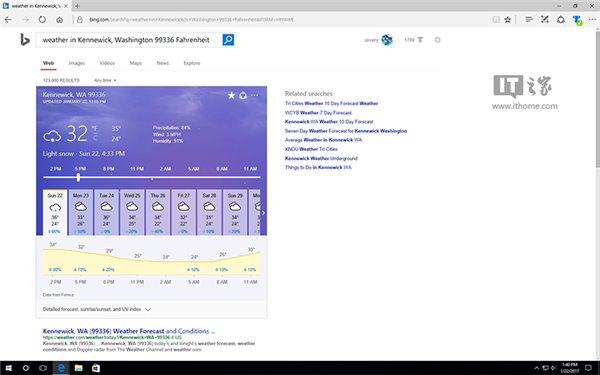This screenshot has height=375, width=600.
Task: Open Kennewick WA Weather 10 Day Forecast link
Action: coord(329,122)
